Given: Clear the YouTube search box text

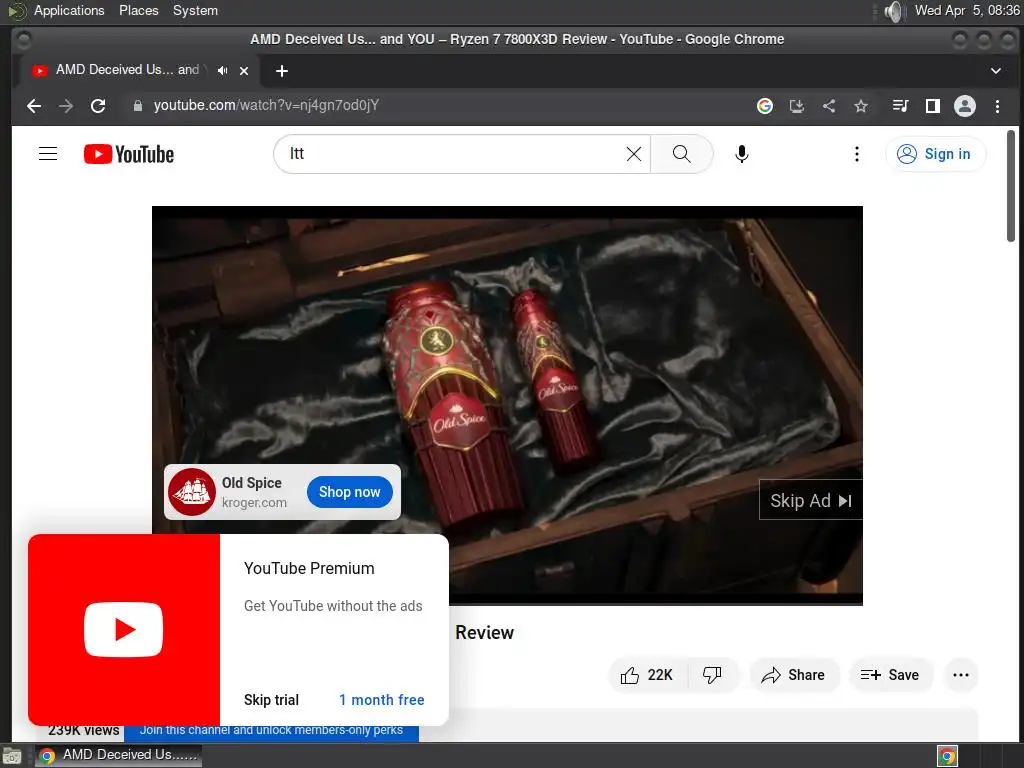Looking at the screenshot, I should tap(633, 154).
